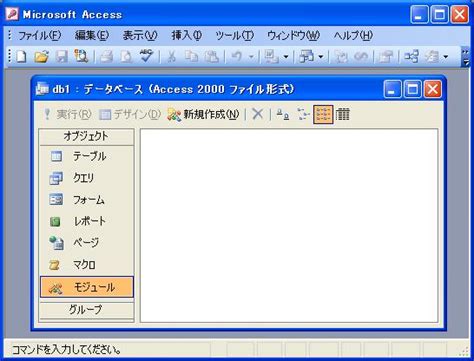The width and height of the screenshot is (474, 361).
Task: Click the File Search toolbar icon
Action: coord(81,57)
